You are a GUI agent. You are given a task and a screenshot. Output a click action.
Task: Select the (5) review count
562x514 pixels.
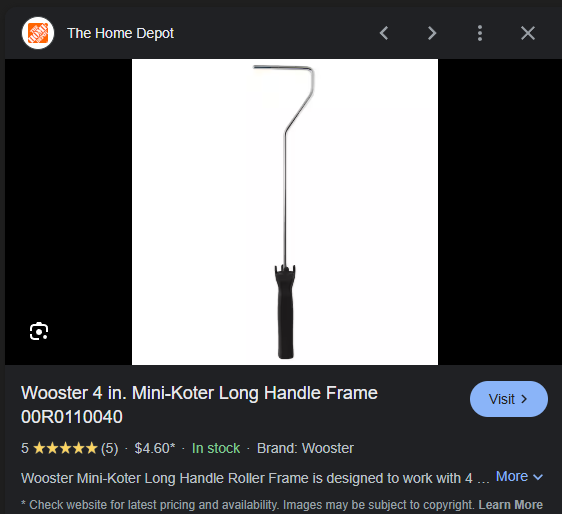pos(110,448)
